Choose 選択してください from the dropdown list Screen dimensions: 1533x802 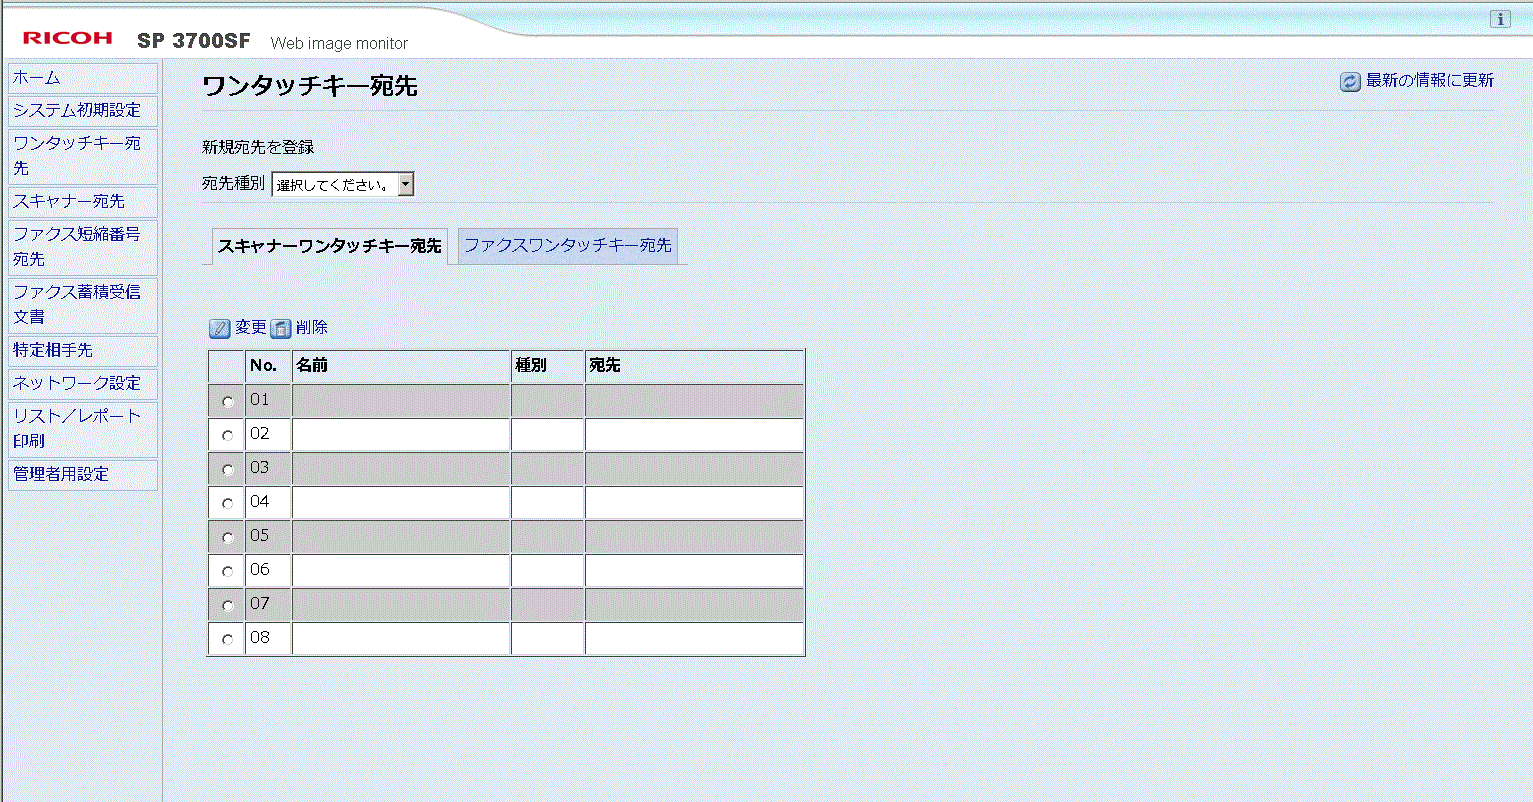[x=333, y=183]
